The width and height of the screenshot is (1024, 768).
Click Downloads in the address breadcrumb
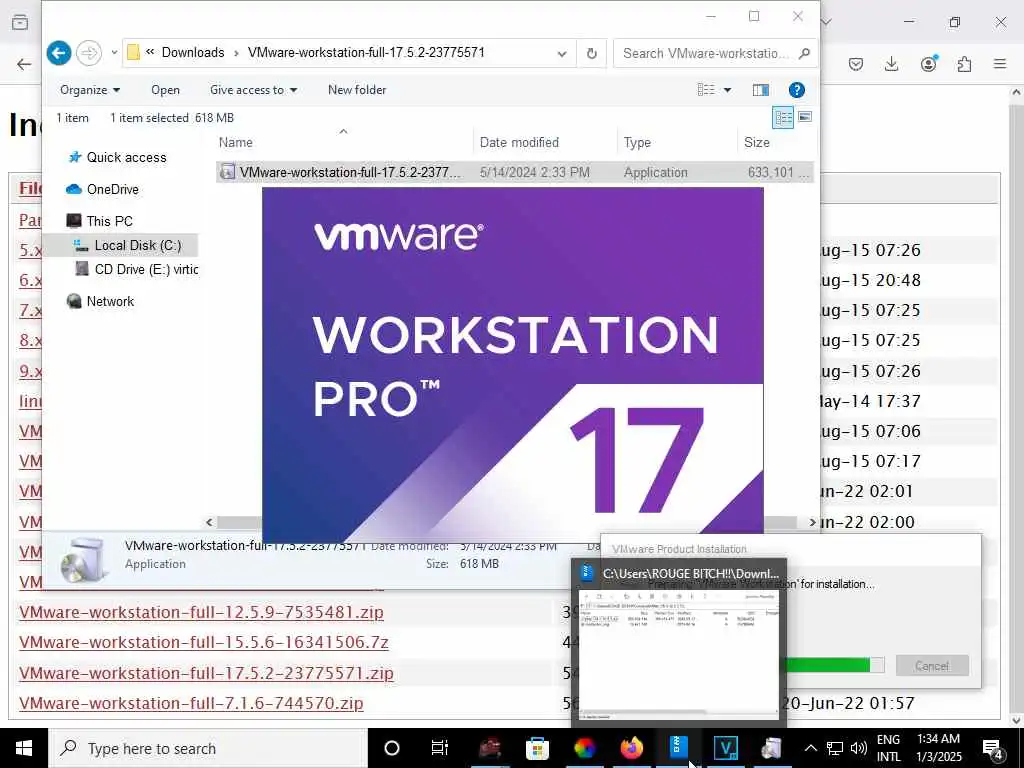pyautogui.click(x=193, y=53)
